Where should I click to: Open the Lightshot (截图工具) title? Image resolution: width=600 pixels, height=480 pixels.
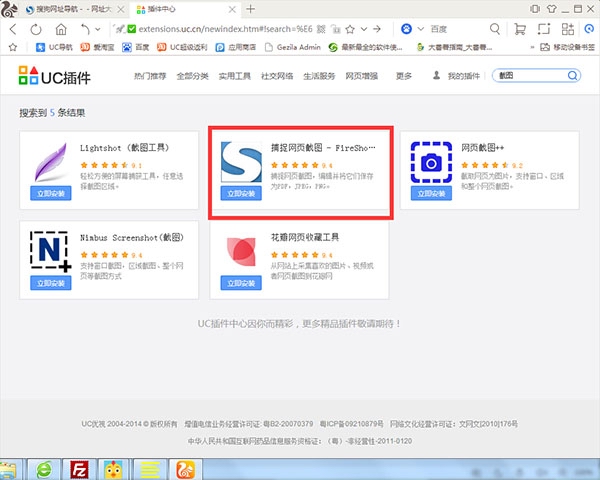(124, 148)
